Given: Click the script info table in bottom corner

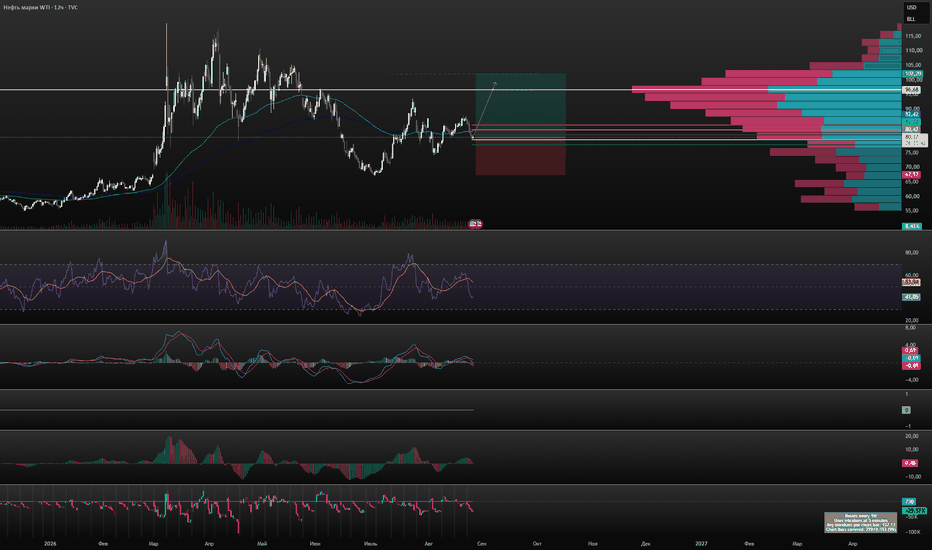Looking at the screenshot, I should coord(860,522).
